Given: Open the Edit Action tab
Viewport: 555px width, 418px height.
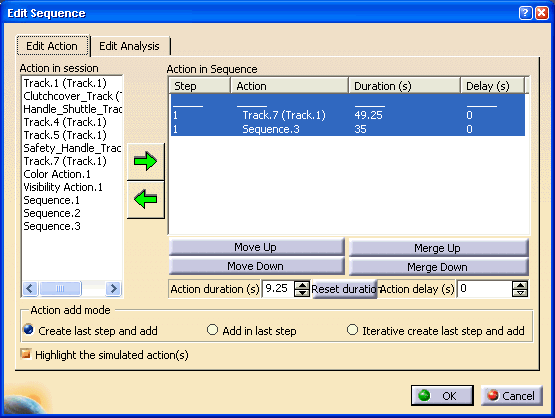Looking at the screenshot, I should click(x=52, y=46).
